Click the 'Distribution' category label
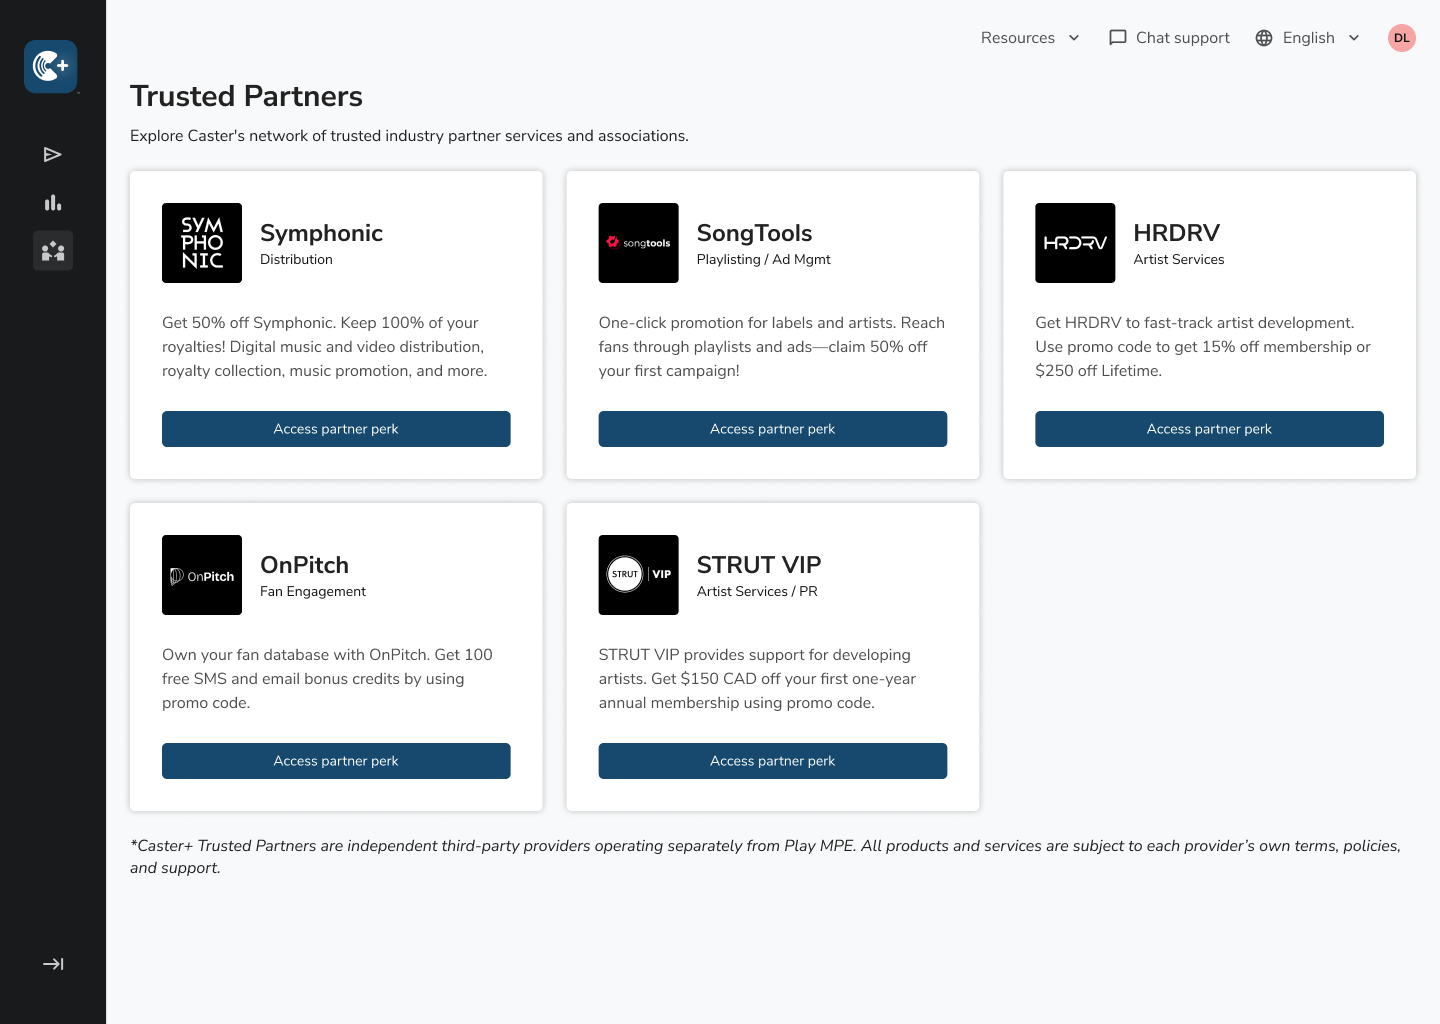The image size is (1440, 1024). [296, 259]
